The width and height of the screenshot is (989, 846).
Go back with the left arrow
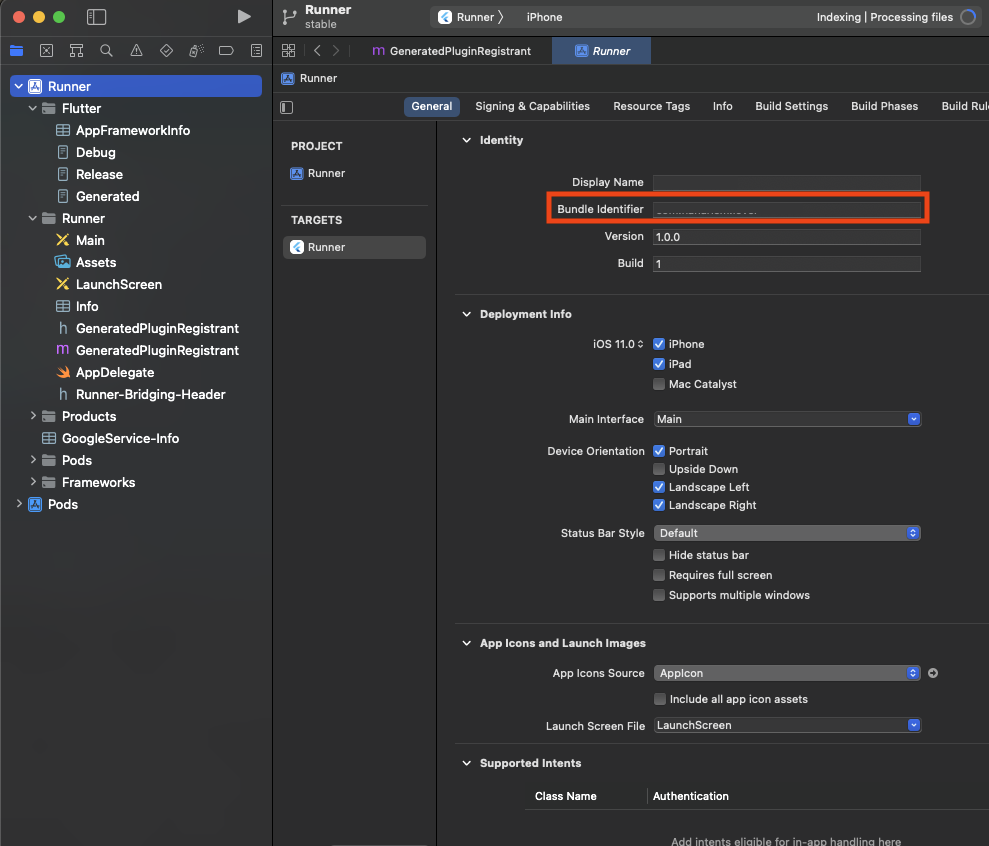(317, 50)
